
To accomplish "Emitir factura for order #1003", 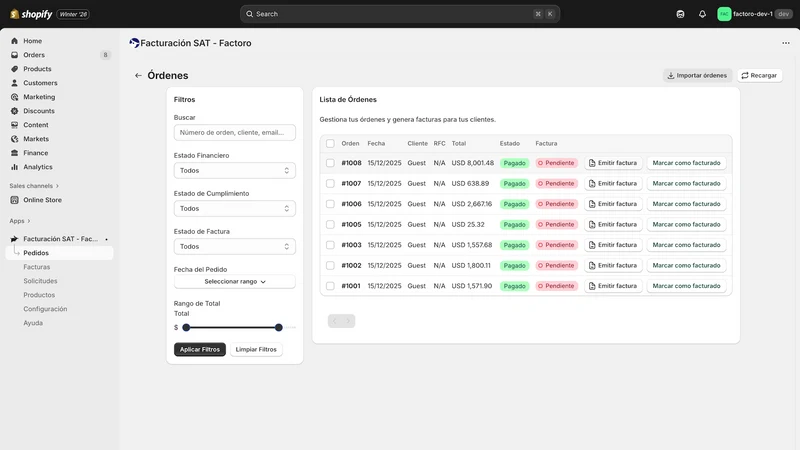I will (x=613, y=245).
